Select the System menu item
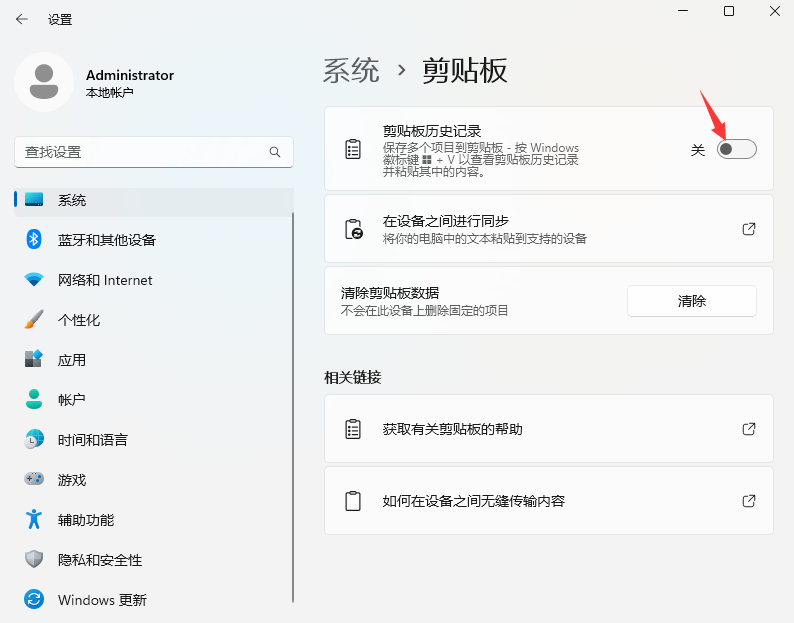The width and height of the screenshot is (794, 623). point(72,200)
